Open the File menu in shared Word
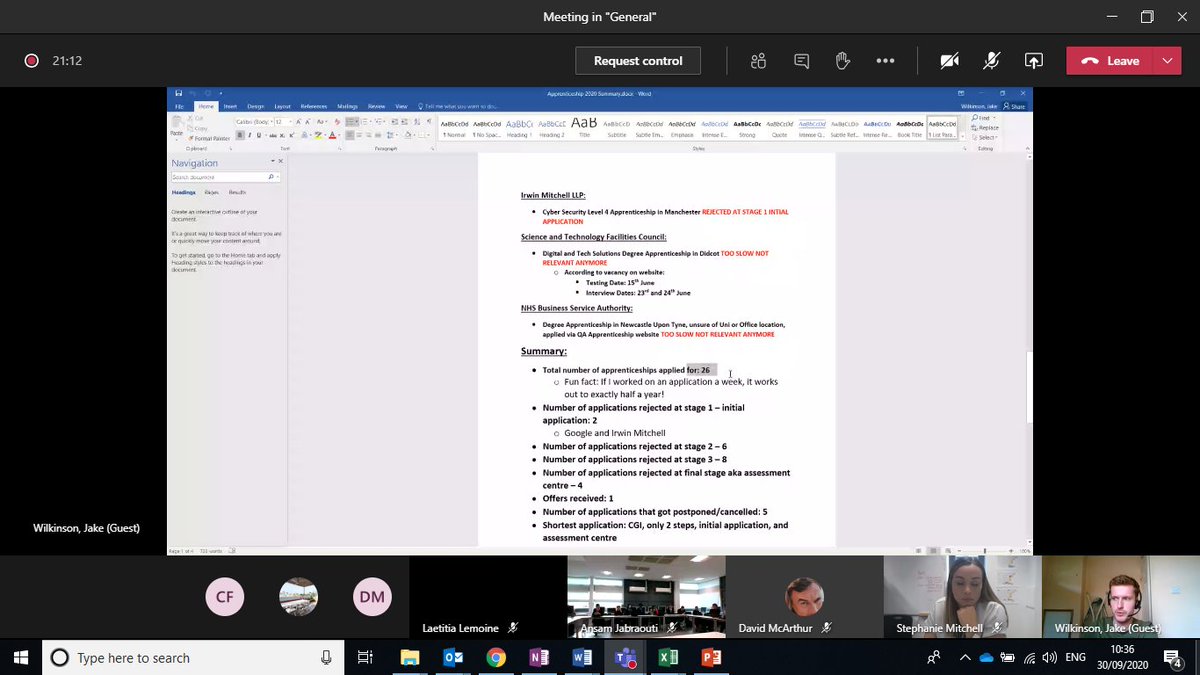The width and height of the screenshot is (1200, 675). pyautogui.click(x=180, y=106)
